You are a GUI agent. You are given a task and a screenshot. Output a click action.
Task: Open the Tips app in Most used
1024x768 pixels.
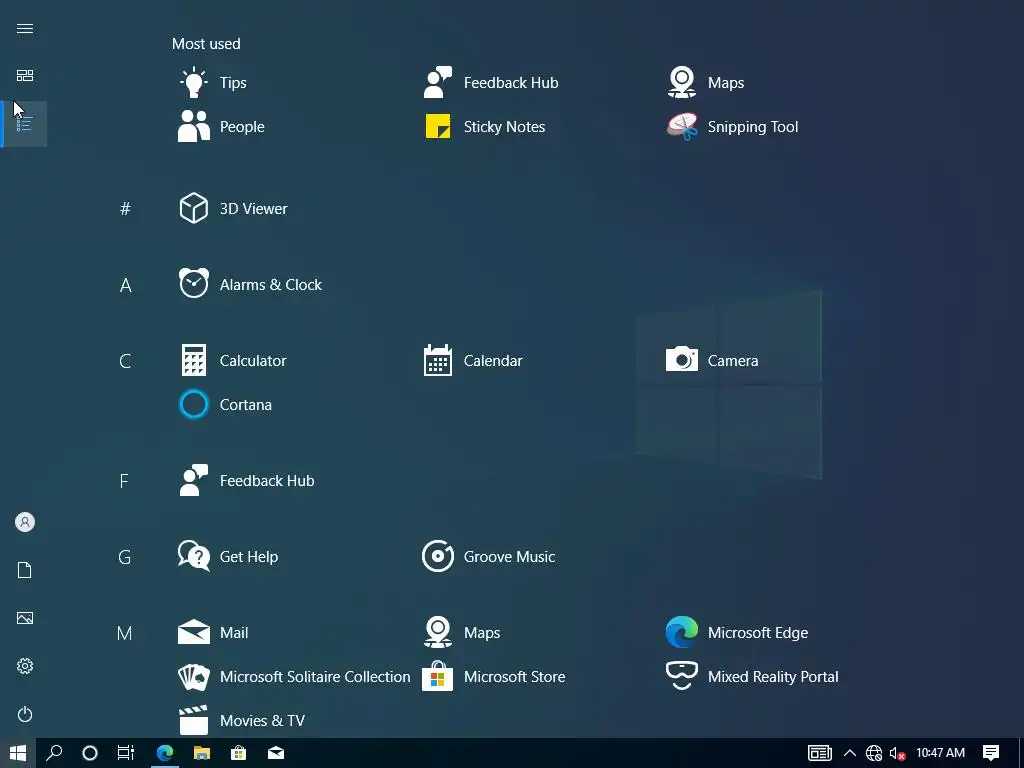214,82
